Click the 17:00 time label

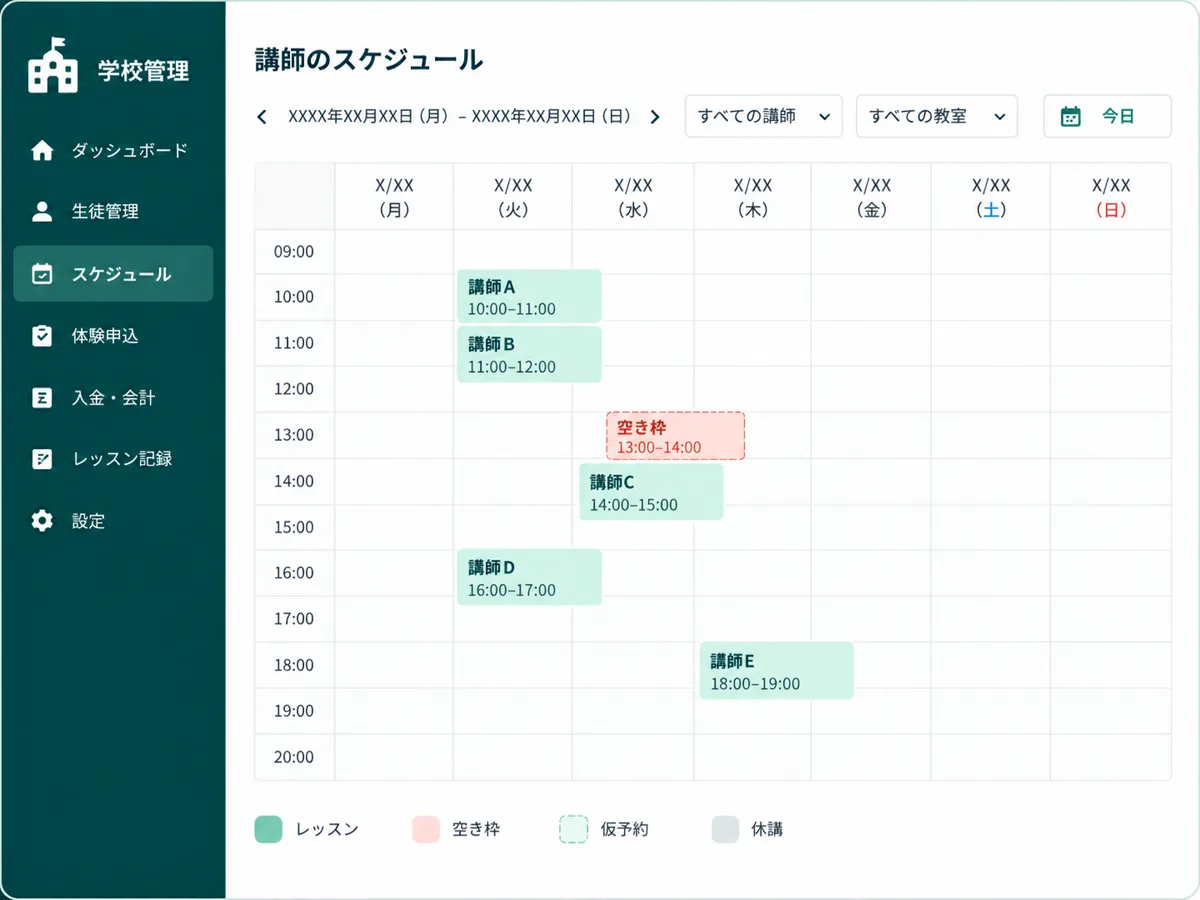(294, 619)
